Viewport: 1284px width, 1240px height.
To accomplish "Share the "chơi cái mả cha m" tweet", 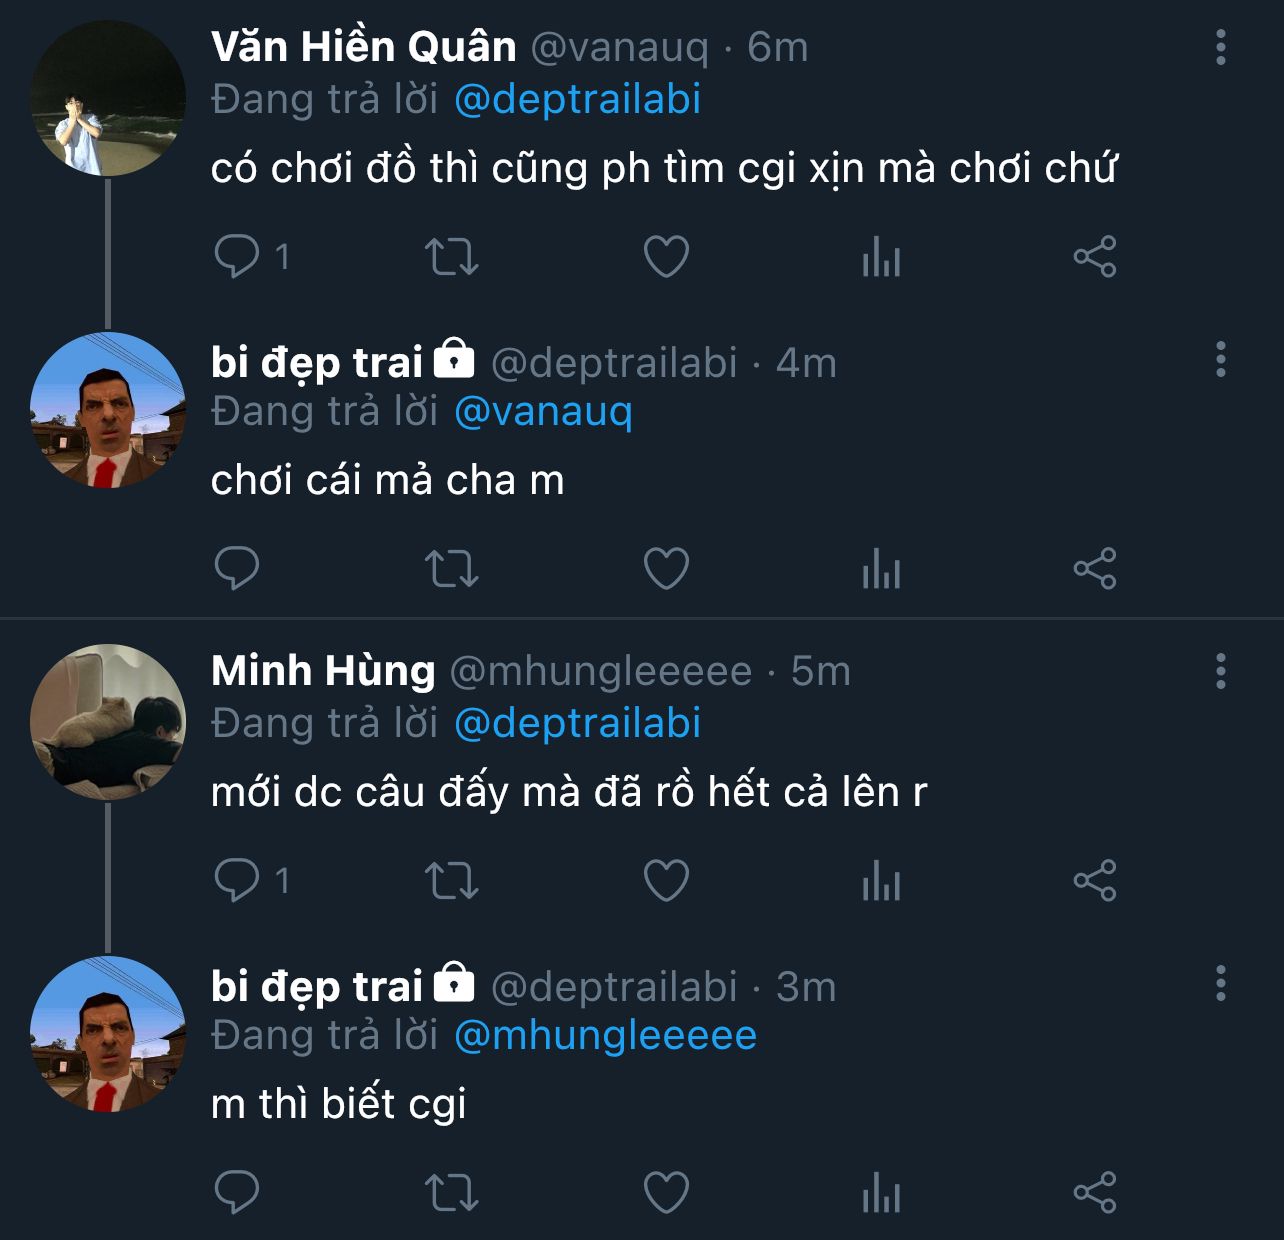I will [x=1095, y=568].
